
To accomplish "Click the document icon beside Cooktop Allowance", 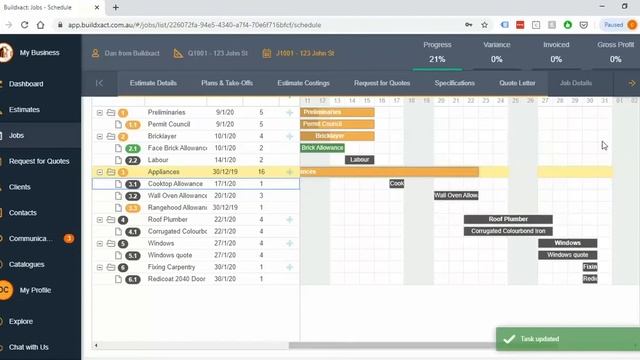I will [118, 184].
